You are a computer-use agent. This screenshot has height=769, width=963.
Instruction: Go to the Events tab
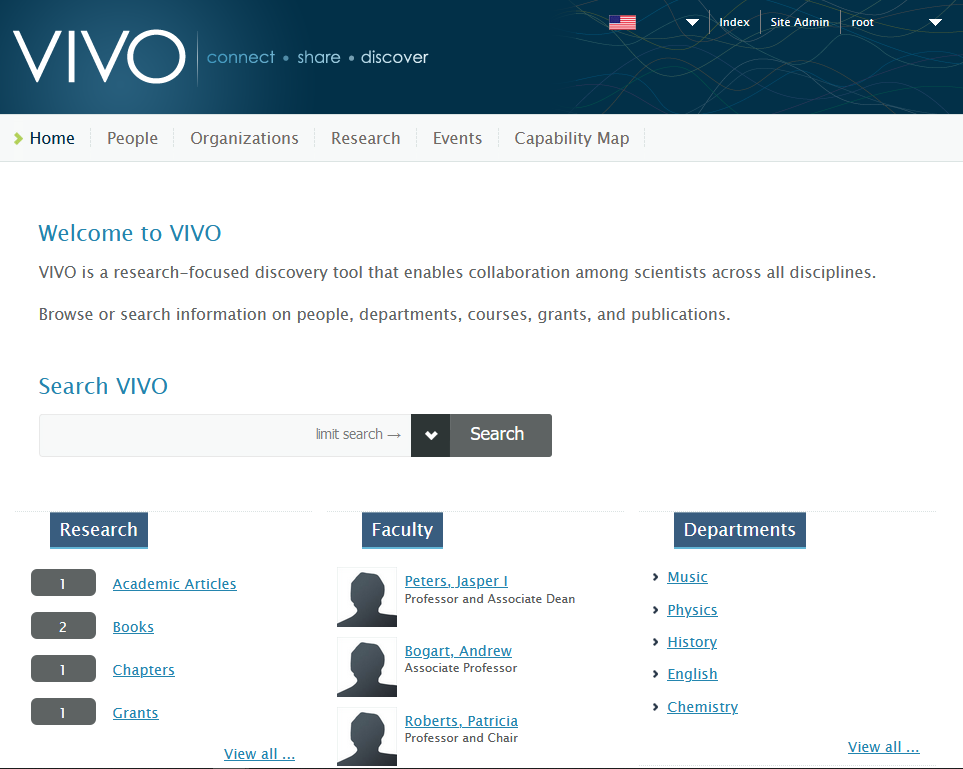(458, 138)
